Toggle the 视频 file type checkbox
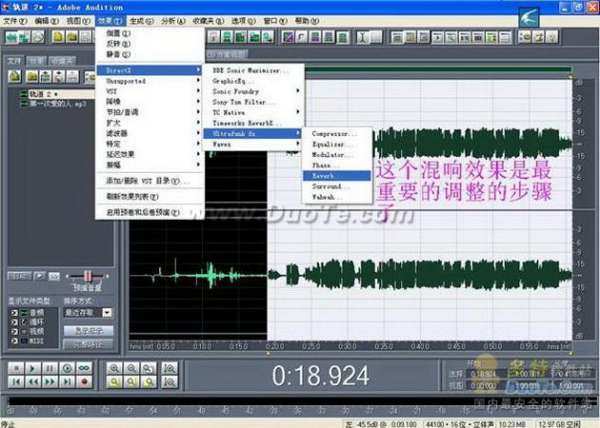Image resolution: width=600 pixels, height=428 pixels. click(14, 331)
